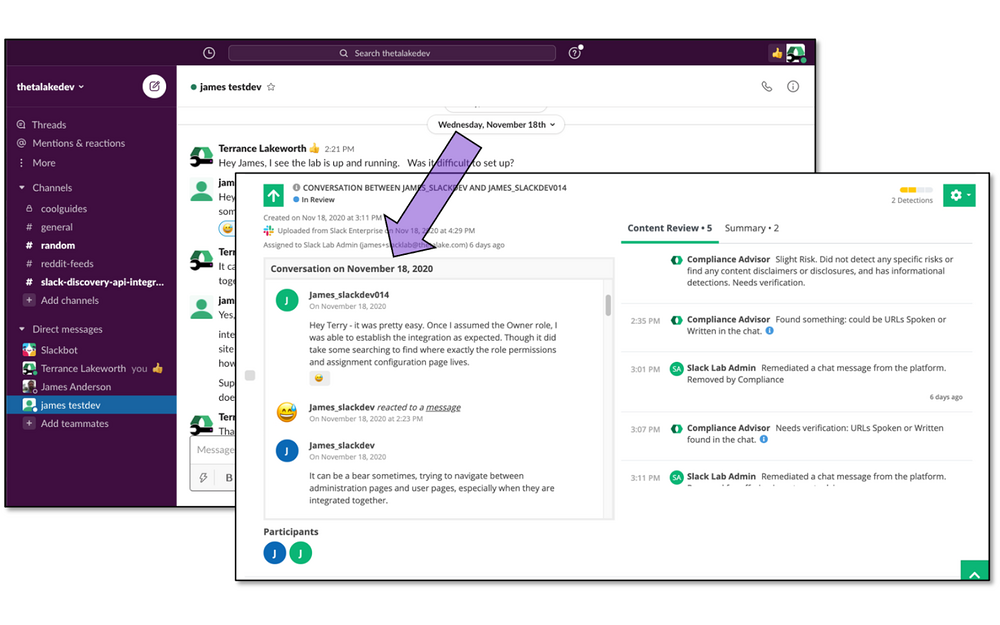Star the james testdev conversation
Viewport: 1000px width, 625px height.
tap(271, 87)
